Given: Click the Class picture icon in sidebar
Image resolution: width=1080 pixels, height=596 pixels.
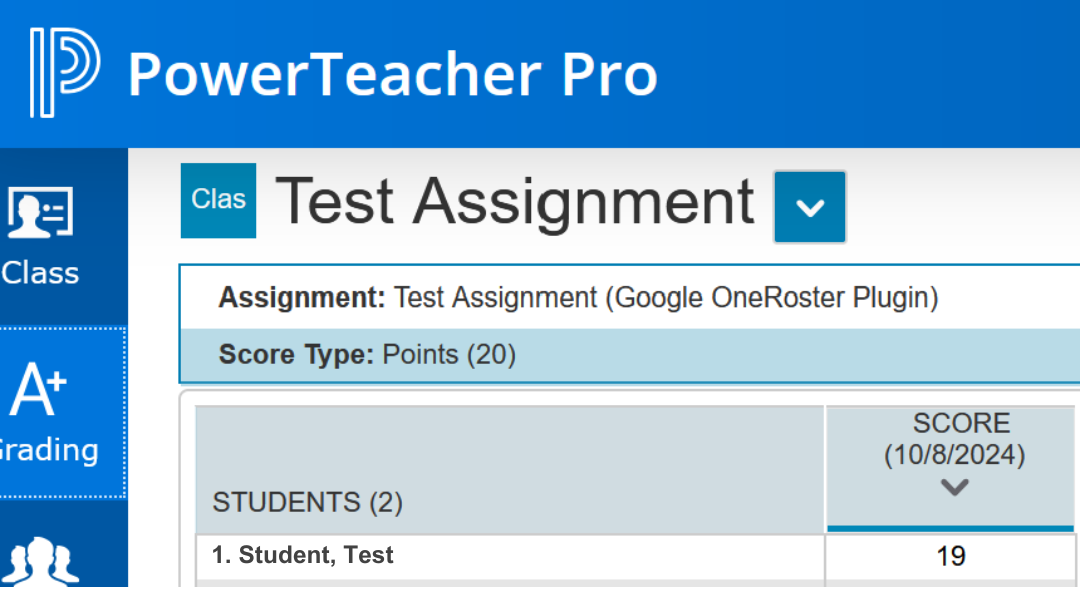Looking at the screenshot, I should pos(38,212).
